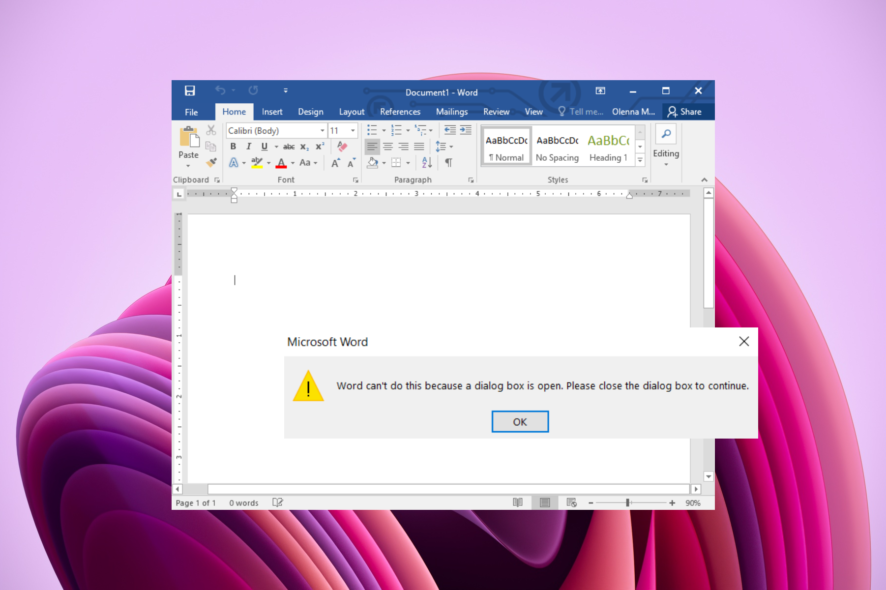Select Center alignment option
This screenshot has width=886, height=590.
[x=388, y=147]
